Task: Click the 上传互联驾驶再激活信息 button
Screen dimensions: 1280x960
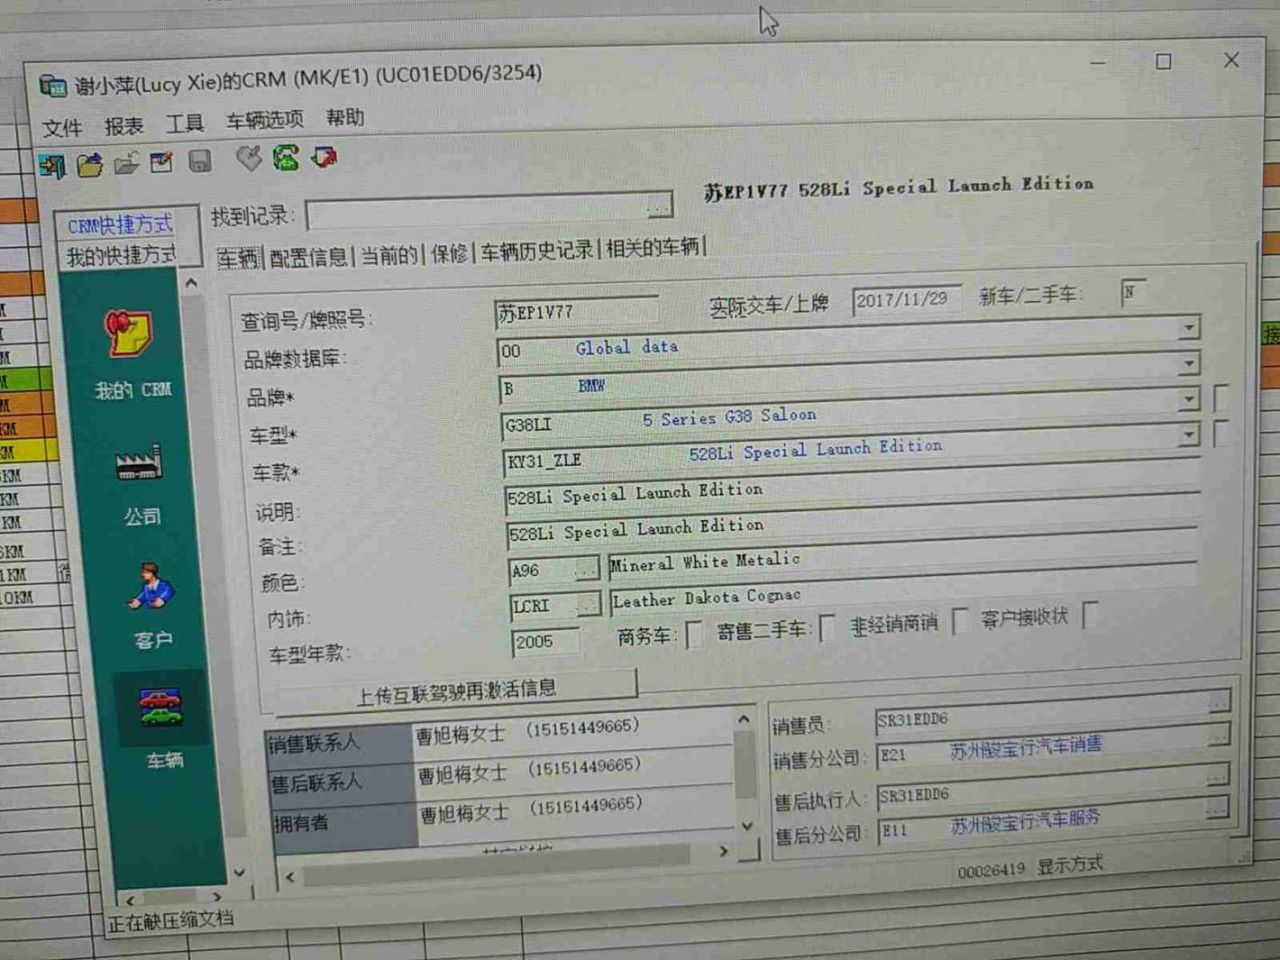Action: [456, 691]
